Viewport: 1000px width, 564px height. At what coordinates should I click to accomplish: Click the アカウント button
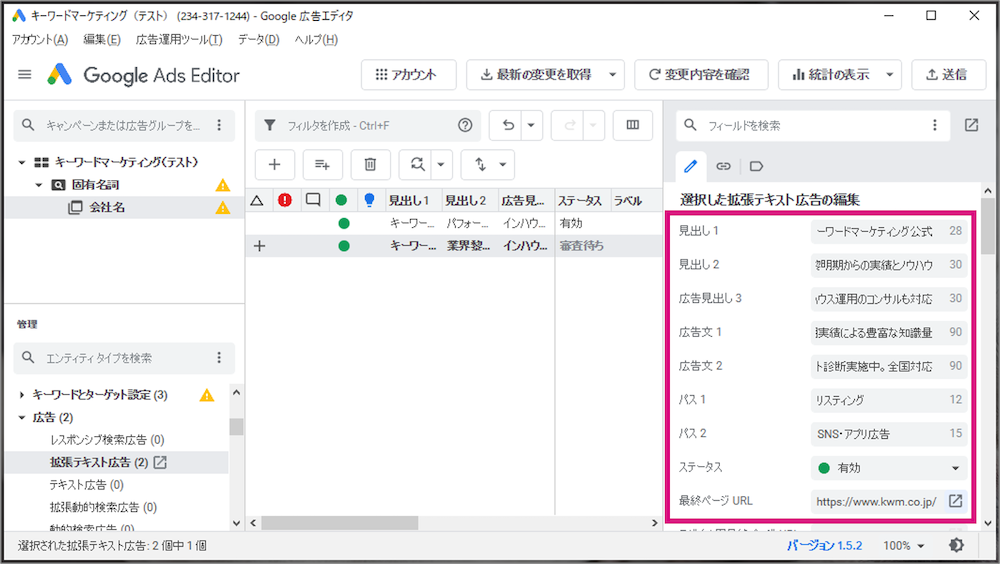(x=409, y=75)
